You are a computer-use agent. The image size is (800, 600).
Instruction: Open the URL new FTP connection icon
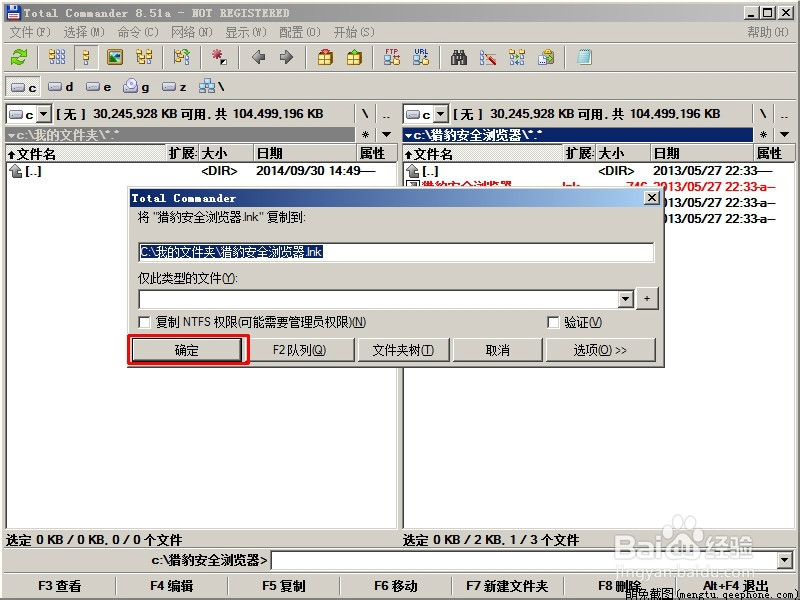[x=421, y=57]
